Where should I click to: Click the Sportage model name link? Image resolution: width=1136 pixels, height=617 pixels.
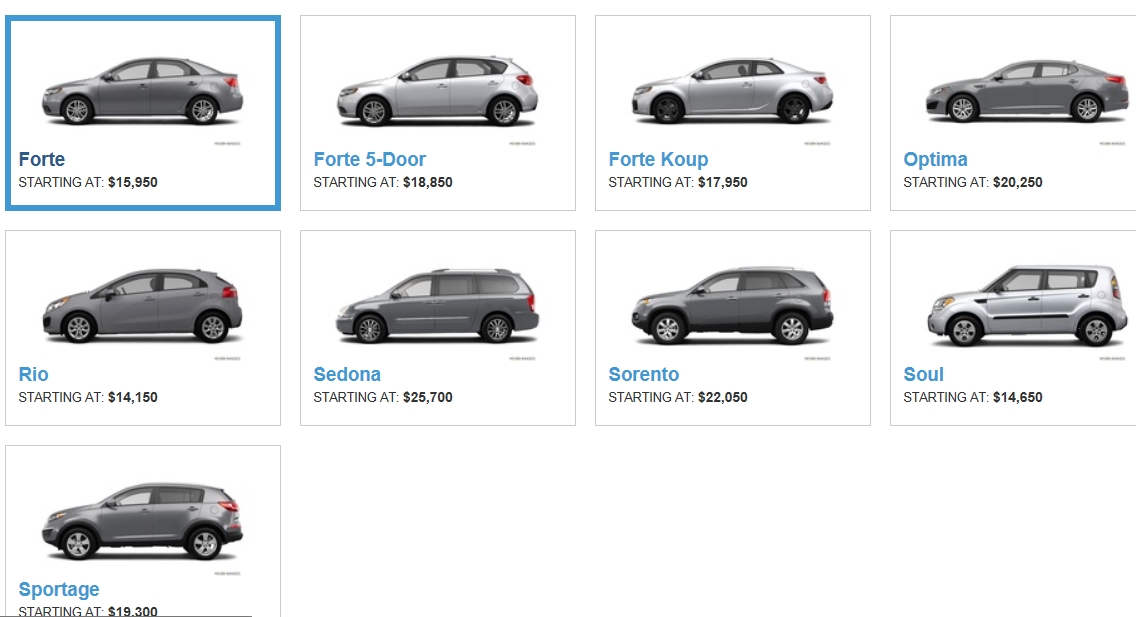click(x=59, y=589)
